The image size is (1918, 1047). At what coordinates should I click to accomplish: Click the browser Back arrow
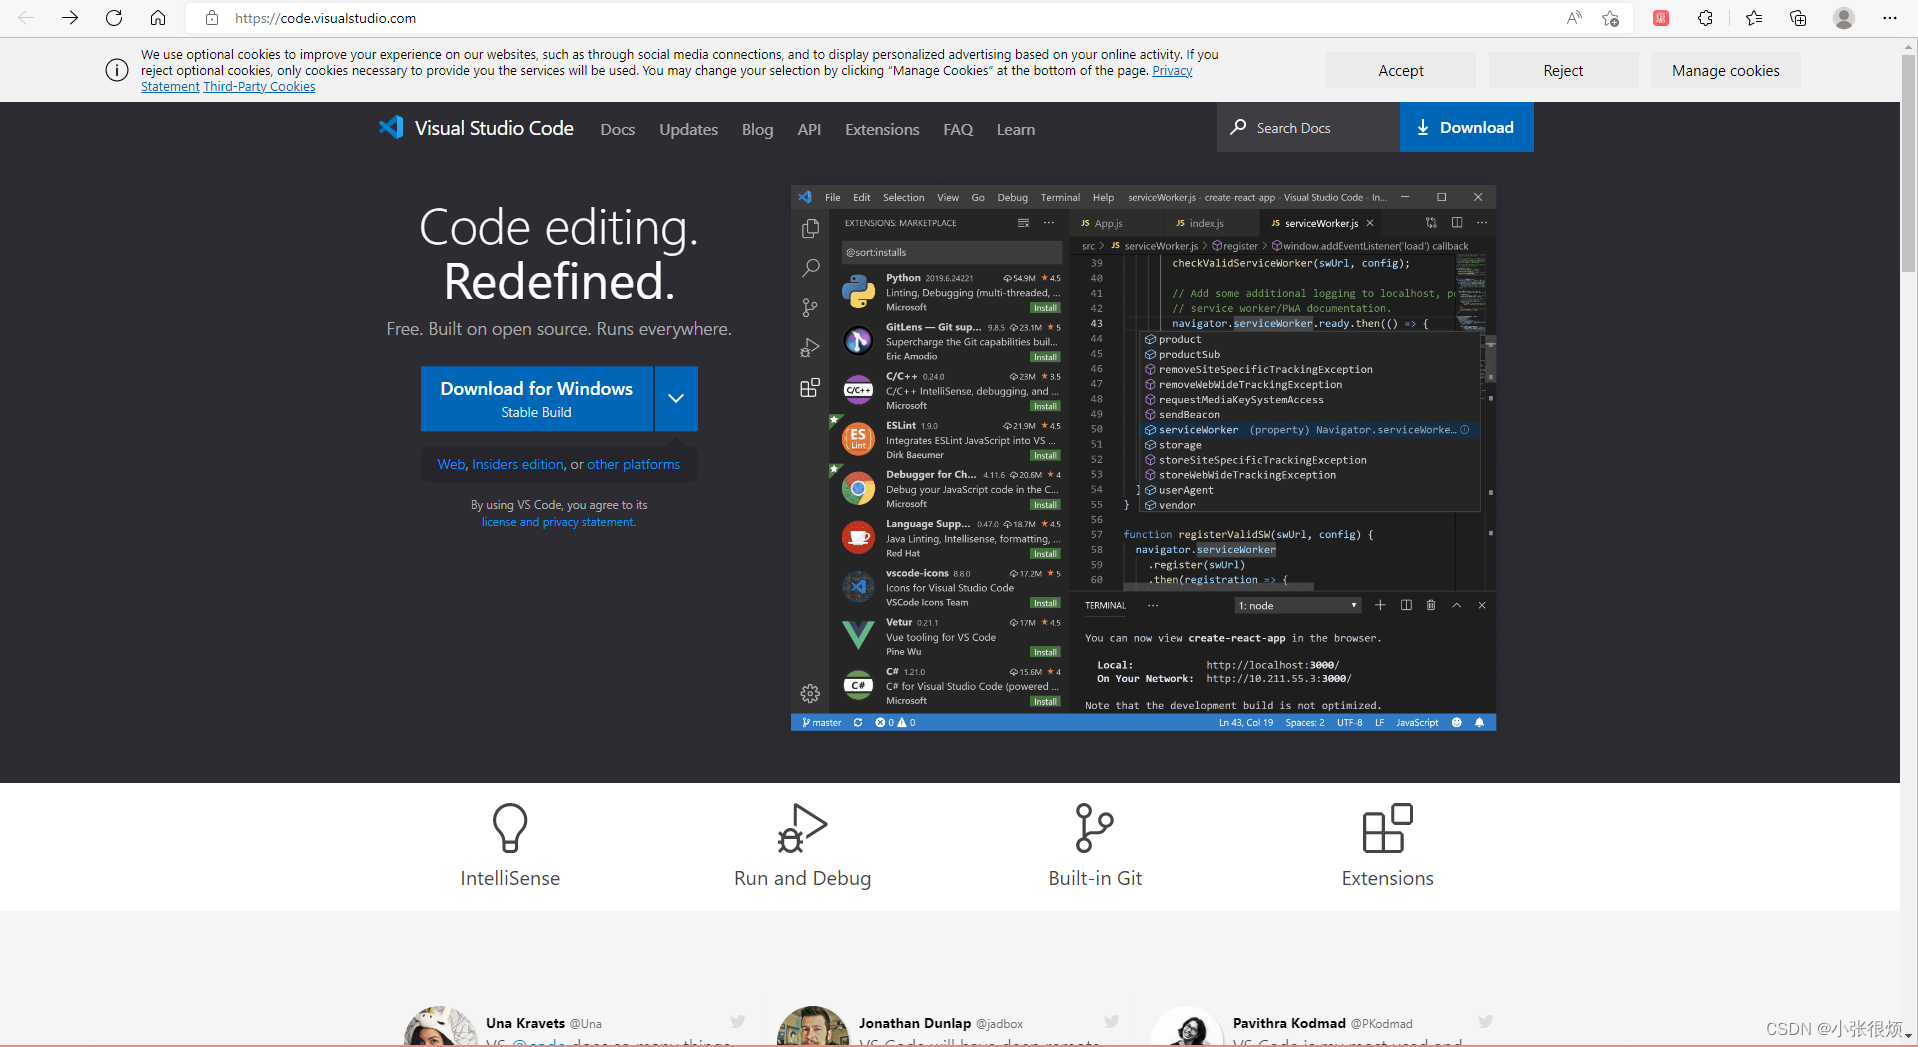[26, 18]
